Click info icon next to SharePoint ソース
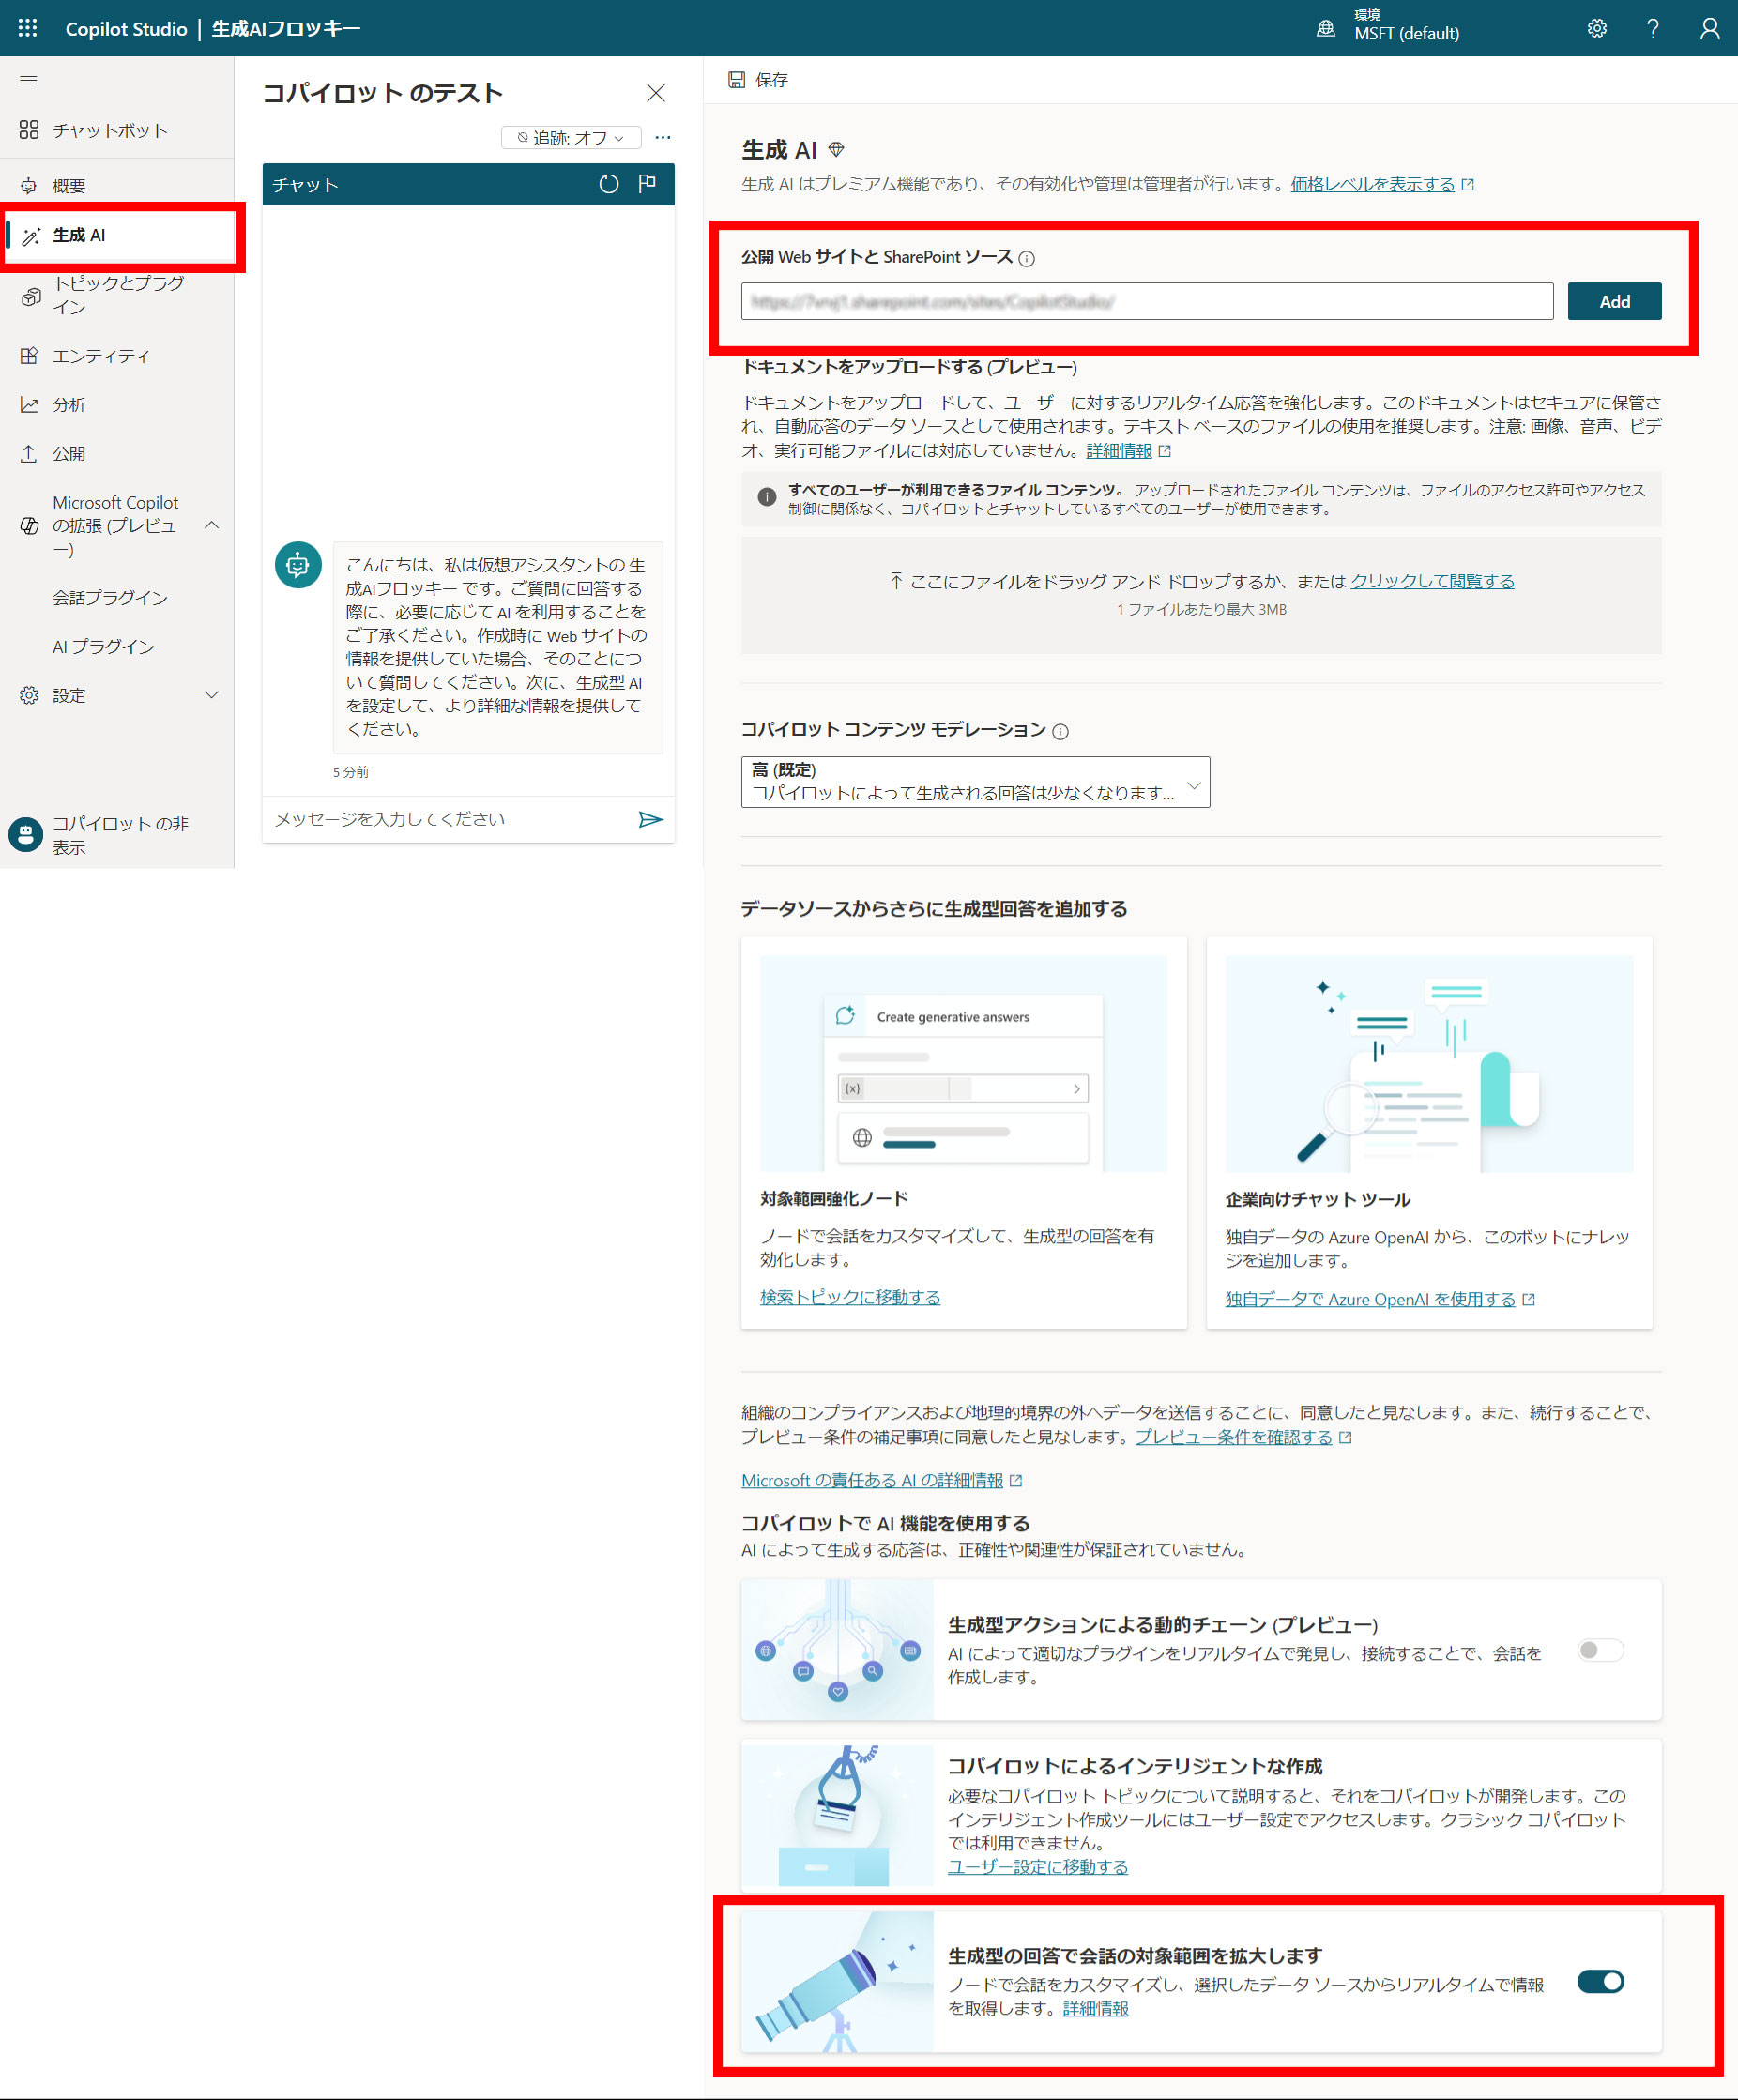 (x=1026, y=258)
